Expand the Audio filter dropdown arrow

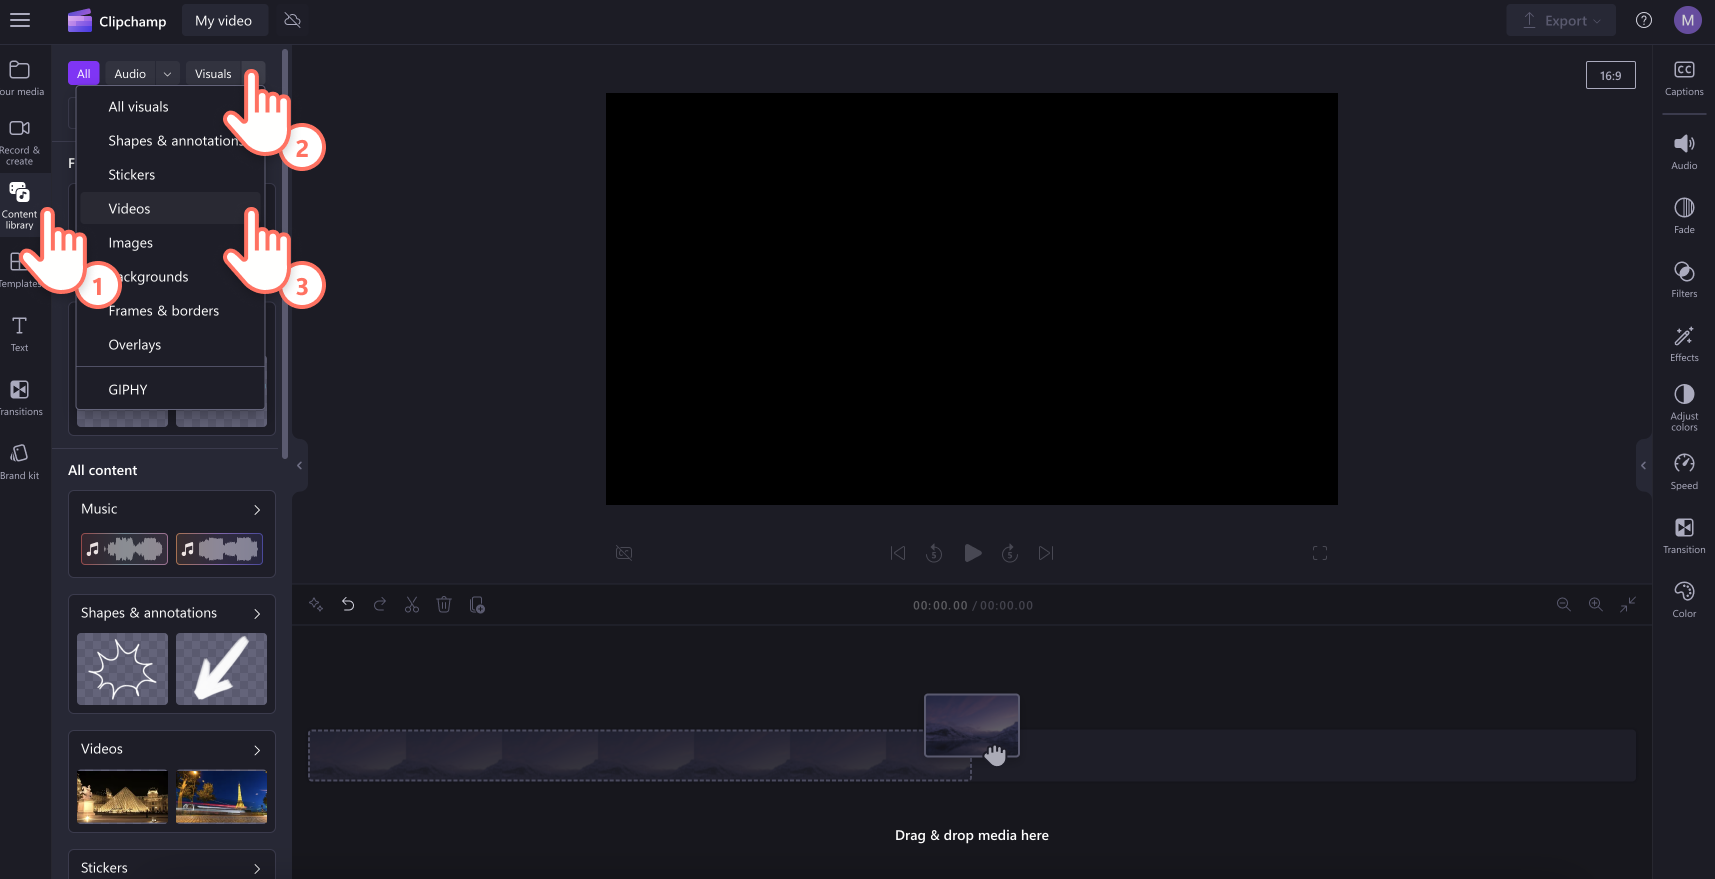167,74
